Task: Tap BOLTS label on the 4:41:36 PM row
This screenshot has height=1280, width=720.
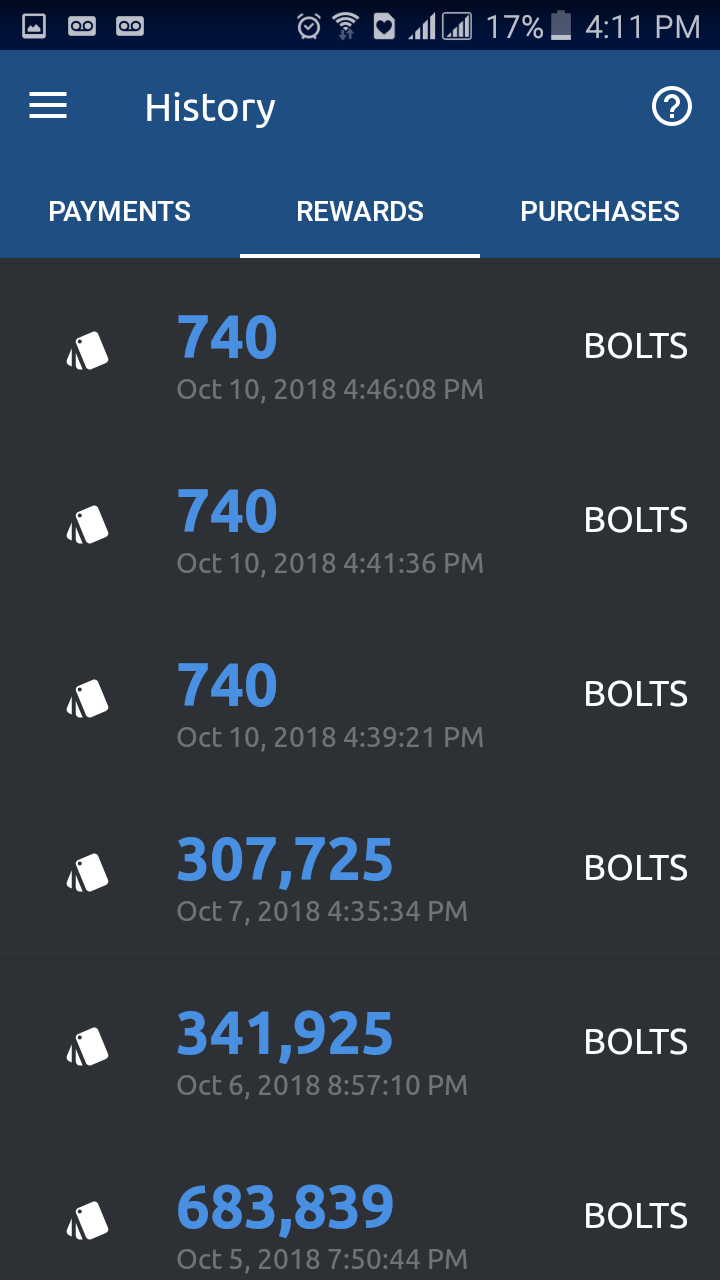Action: pyautogui.click(x=636, y=520)
